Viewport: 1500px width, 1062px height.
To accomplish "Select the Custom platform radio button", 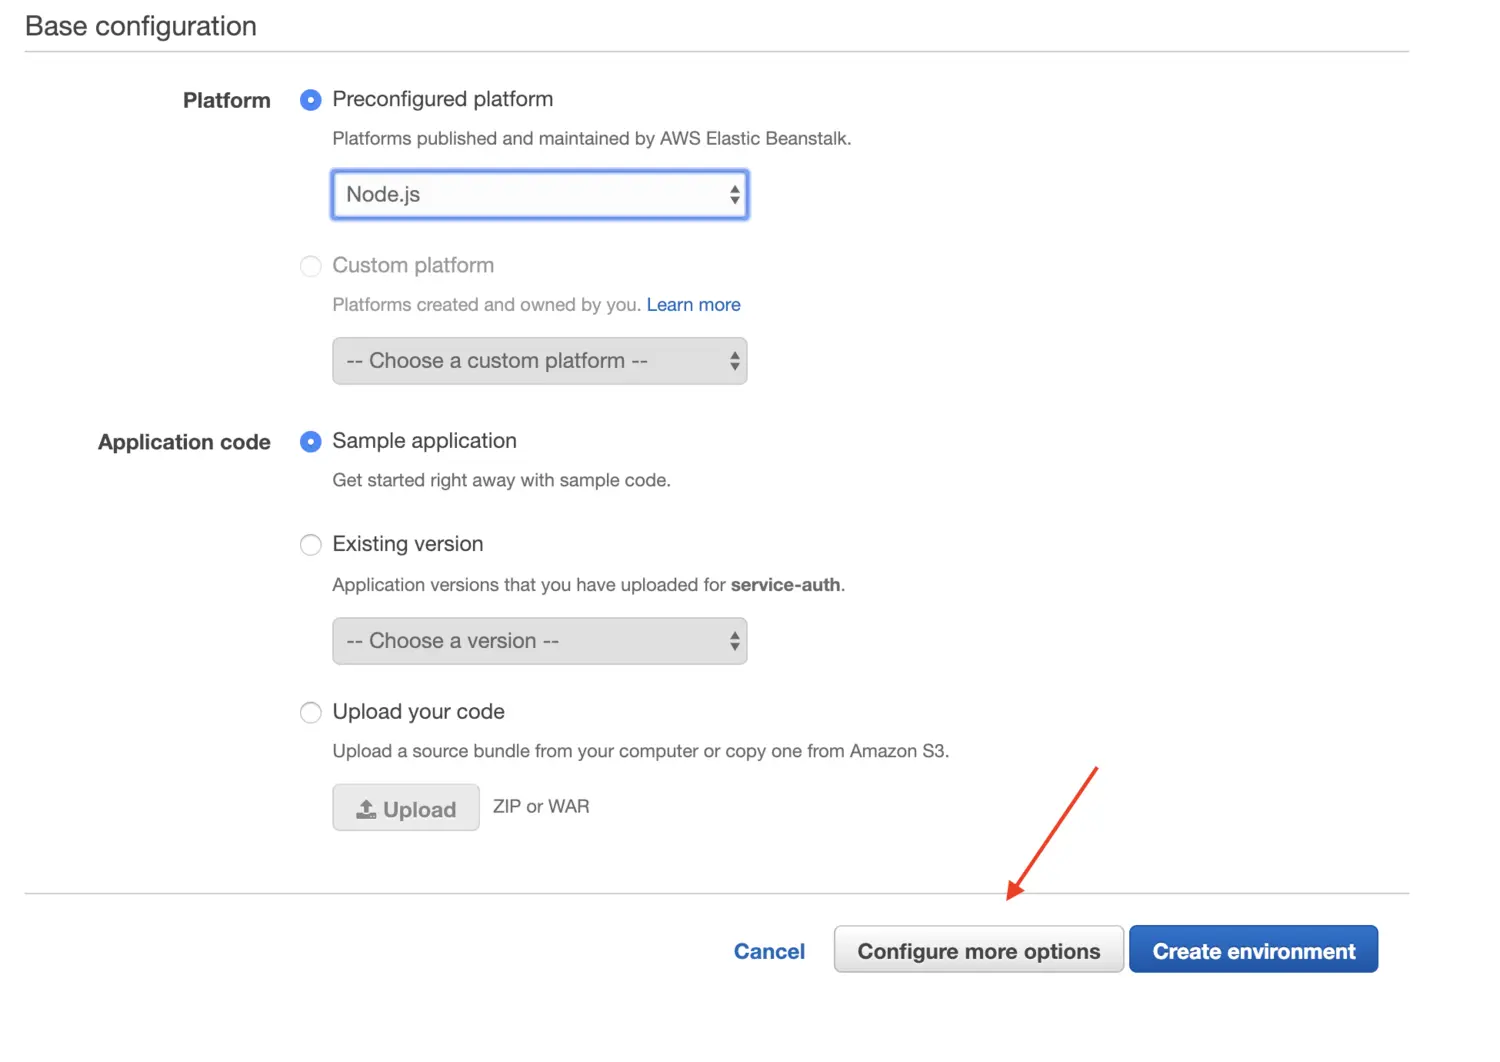I will point(311,266).
